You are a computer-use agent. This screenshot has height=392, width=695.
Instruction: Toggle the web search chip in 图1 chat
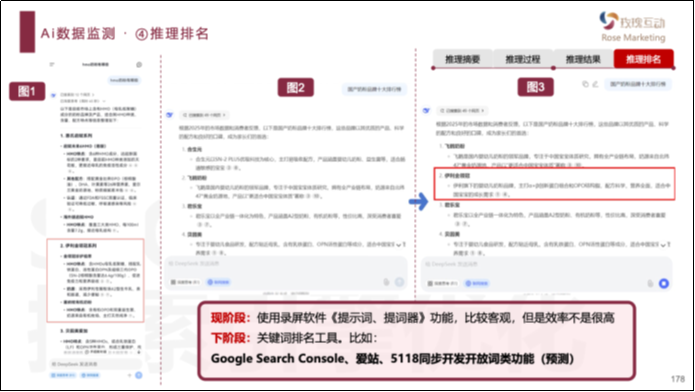91,375
